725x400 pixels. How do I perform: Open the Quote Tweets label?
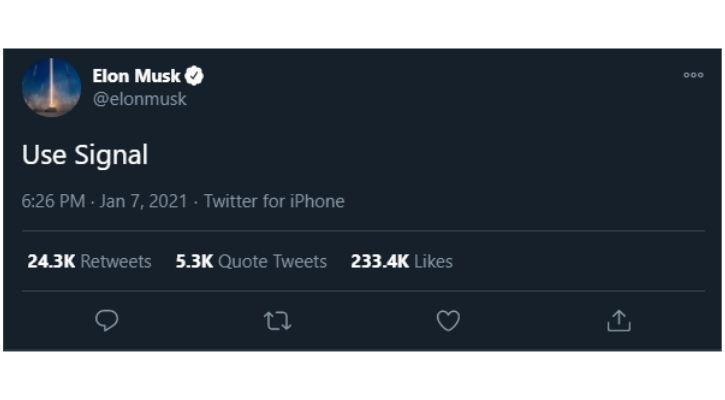point(272,261)
